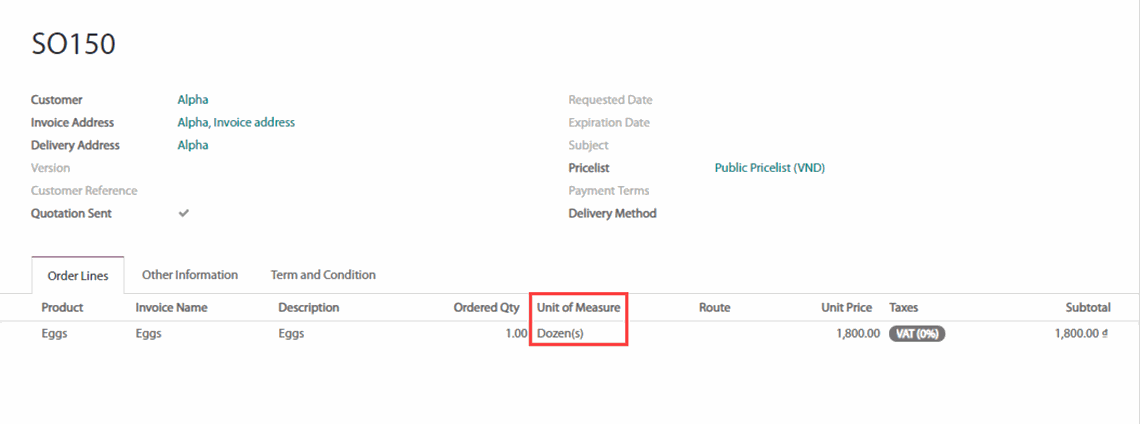Image resolution: width=1140 pixels, height=424 pixels.
Task: Click the Alpha delivery address link
Action: (x=193, y=145)
